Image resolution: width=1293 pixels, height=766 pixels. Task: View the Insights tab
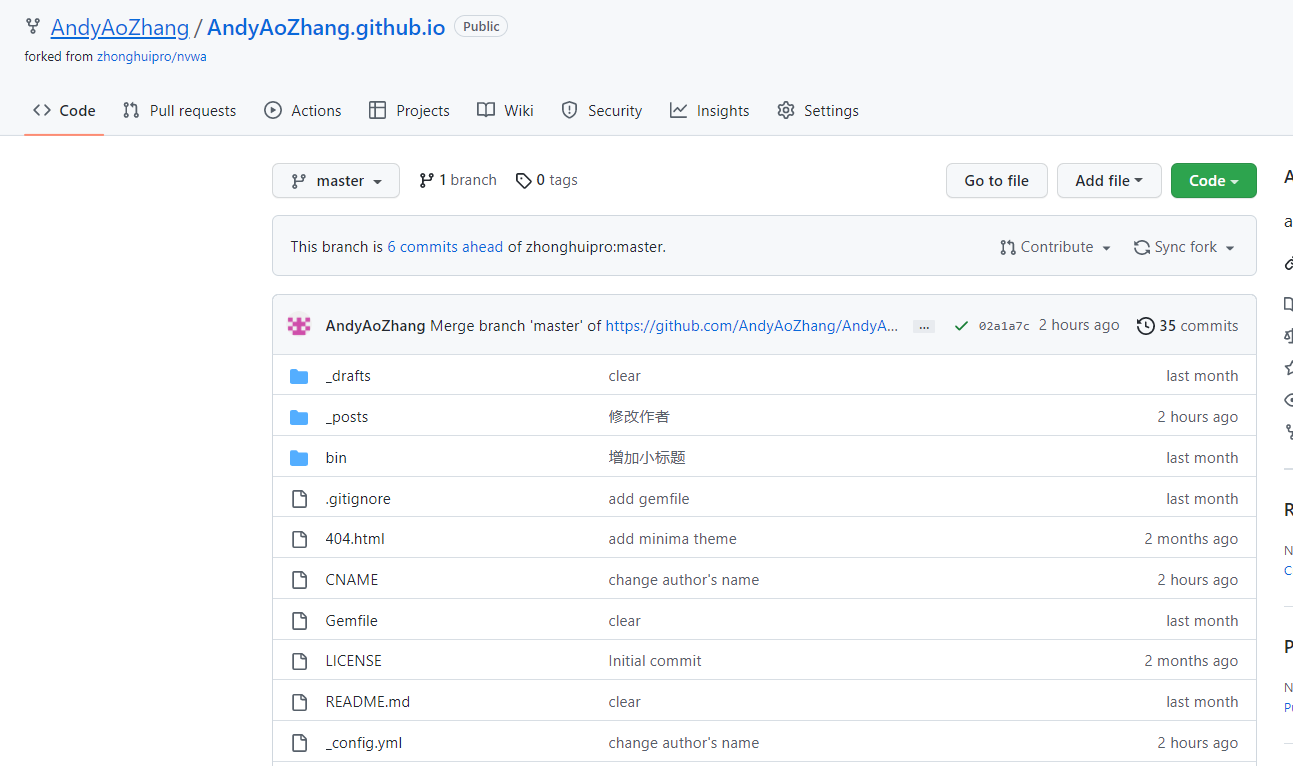(710, 111)
